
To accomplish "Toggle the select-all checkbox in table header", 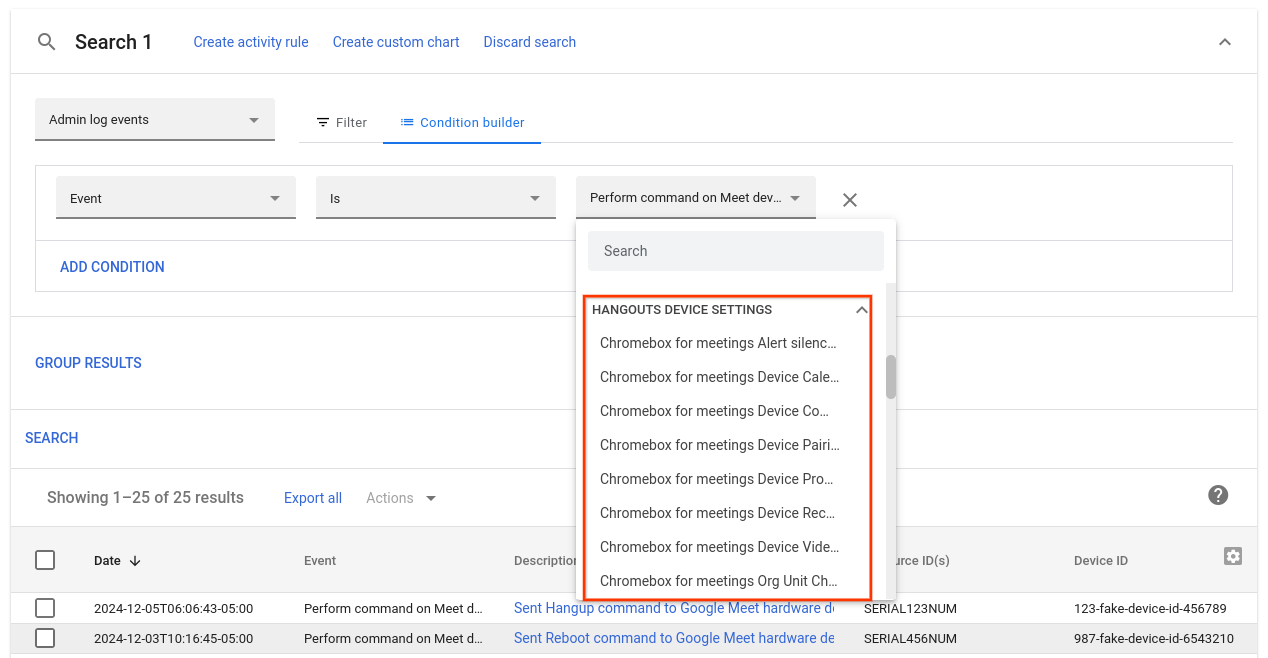I will tap(45, 560).
